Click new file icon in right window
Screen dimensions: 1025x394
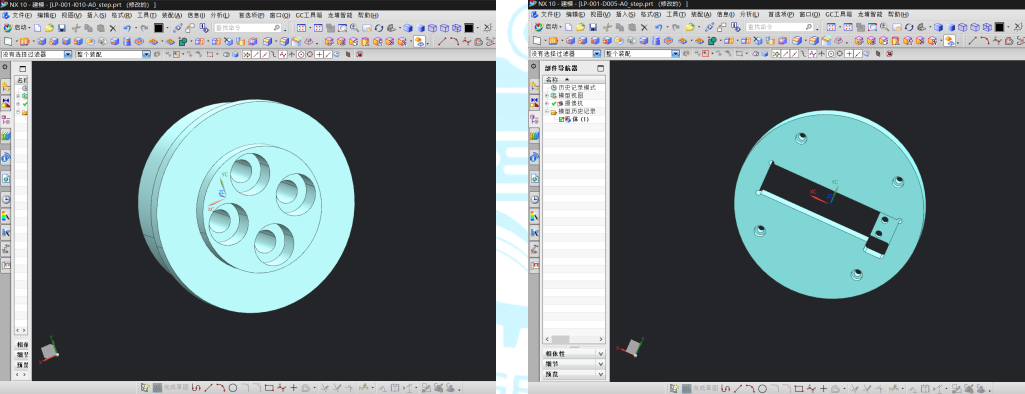point(568,27)
